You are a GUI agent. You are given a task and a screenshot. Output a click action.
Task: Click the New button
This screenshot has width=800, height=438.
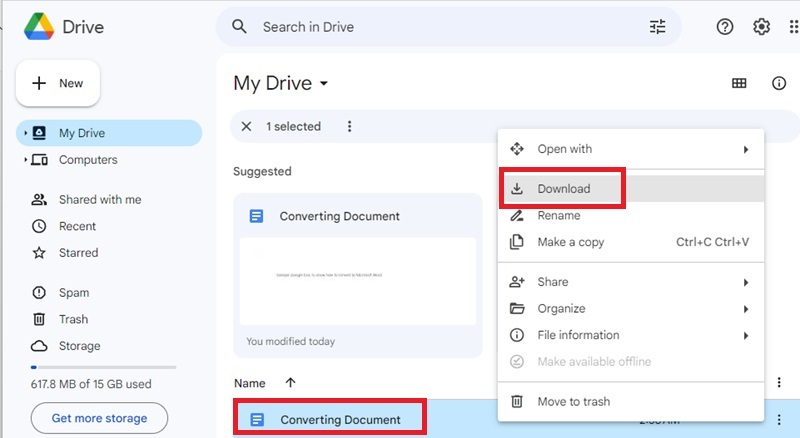click(x=58, y=83)
